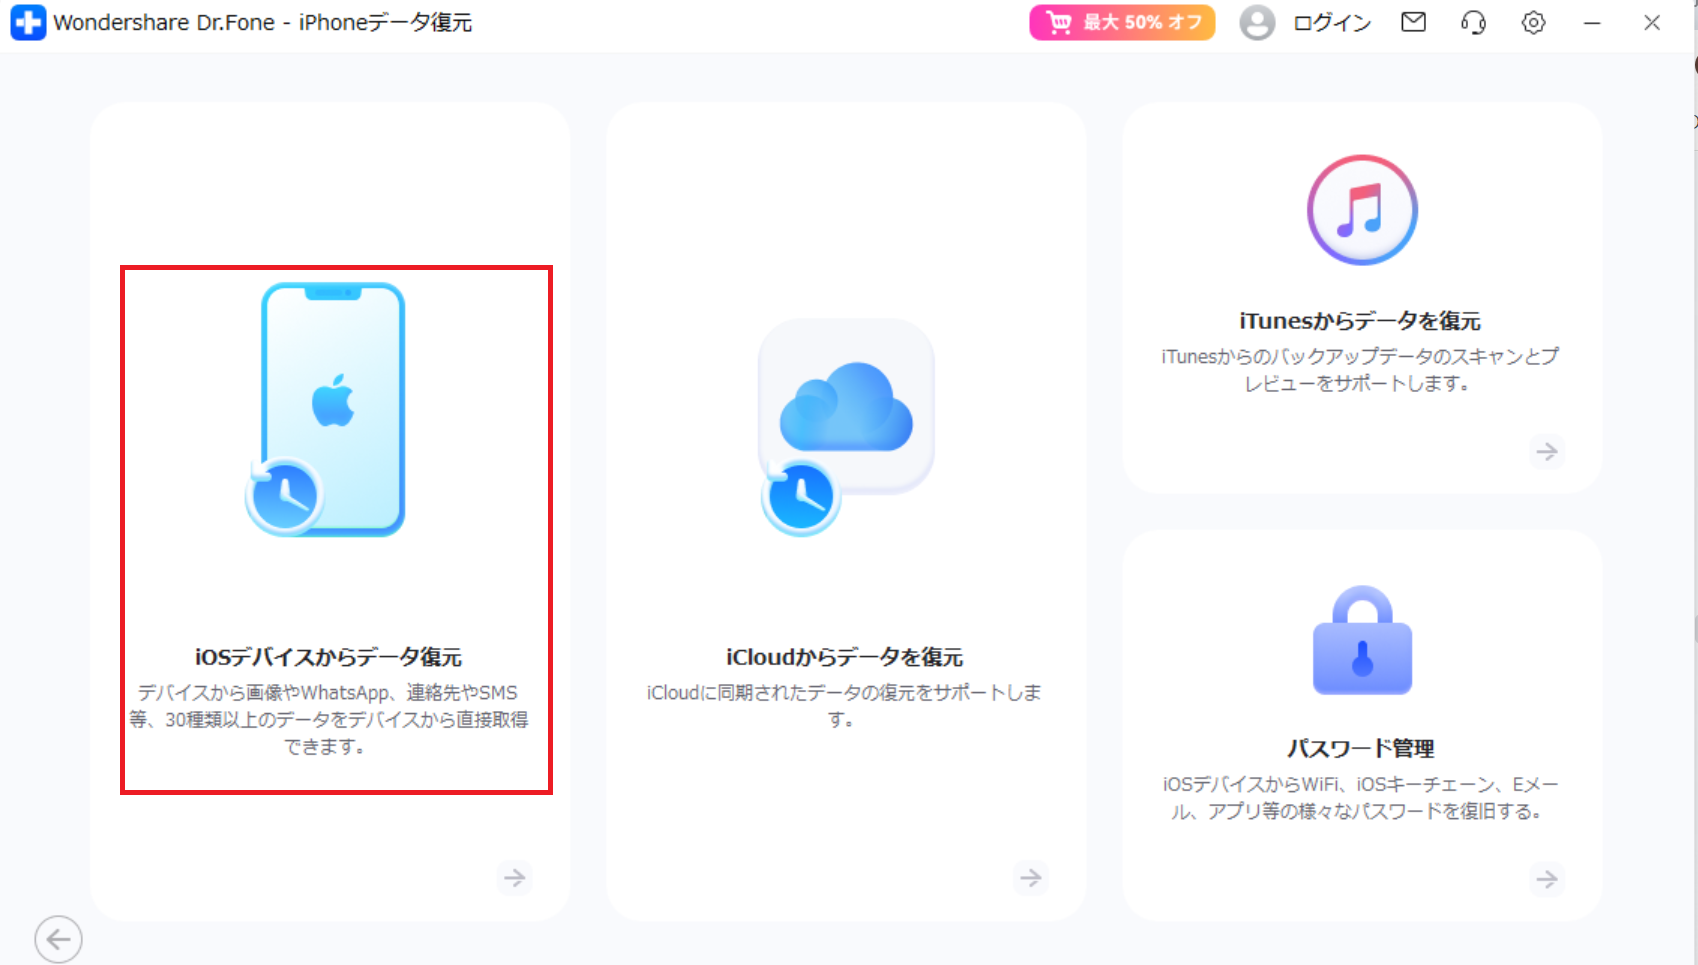The width and height of the screenshot is (1698, 965).
Task: Click the arrow on iCloudからデータを復元 card
Action: pyautogui.click(x=1030, y=878)
